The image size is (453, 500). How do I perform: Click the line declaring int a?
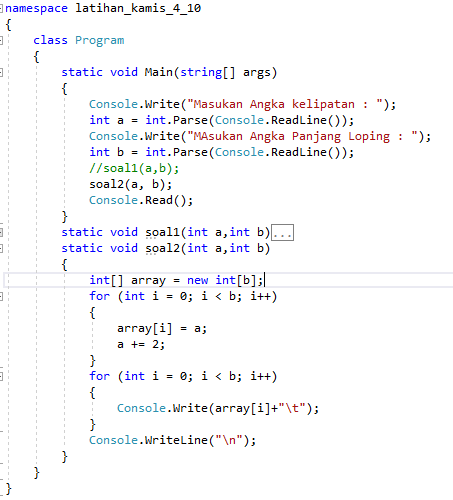[x=222, y=120]
